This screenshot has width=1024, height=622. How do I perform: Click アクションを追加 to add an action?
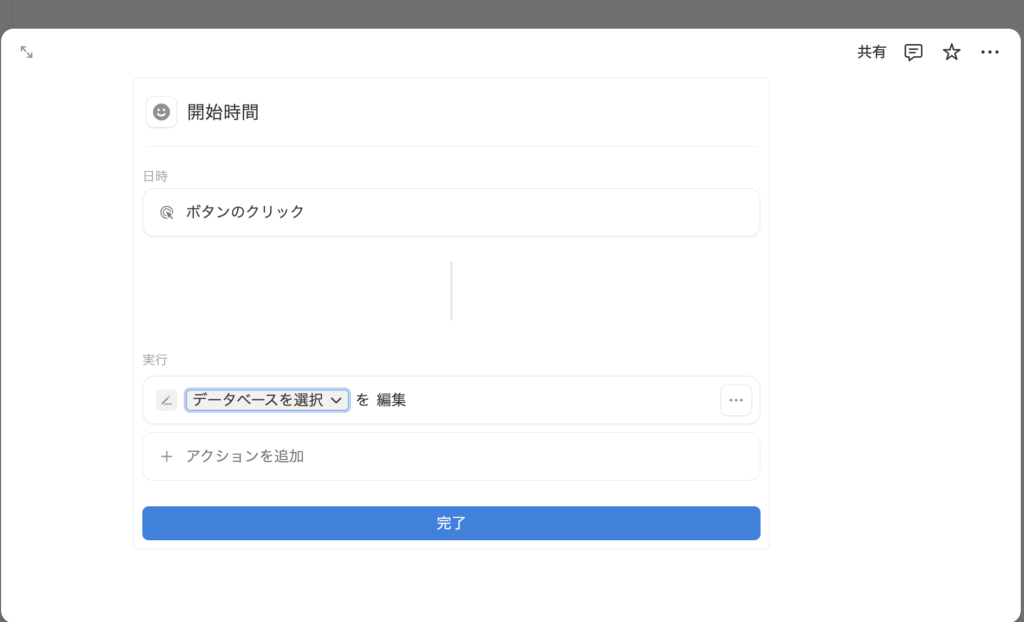[245, 456]
